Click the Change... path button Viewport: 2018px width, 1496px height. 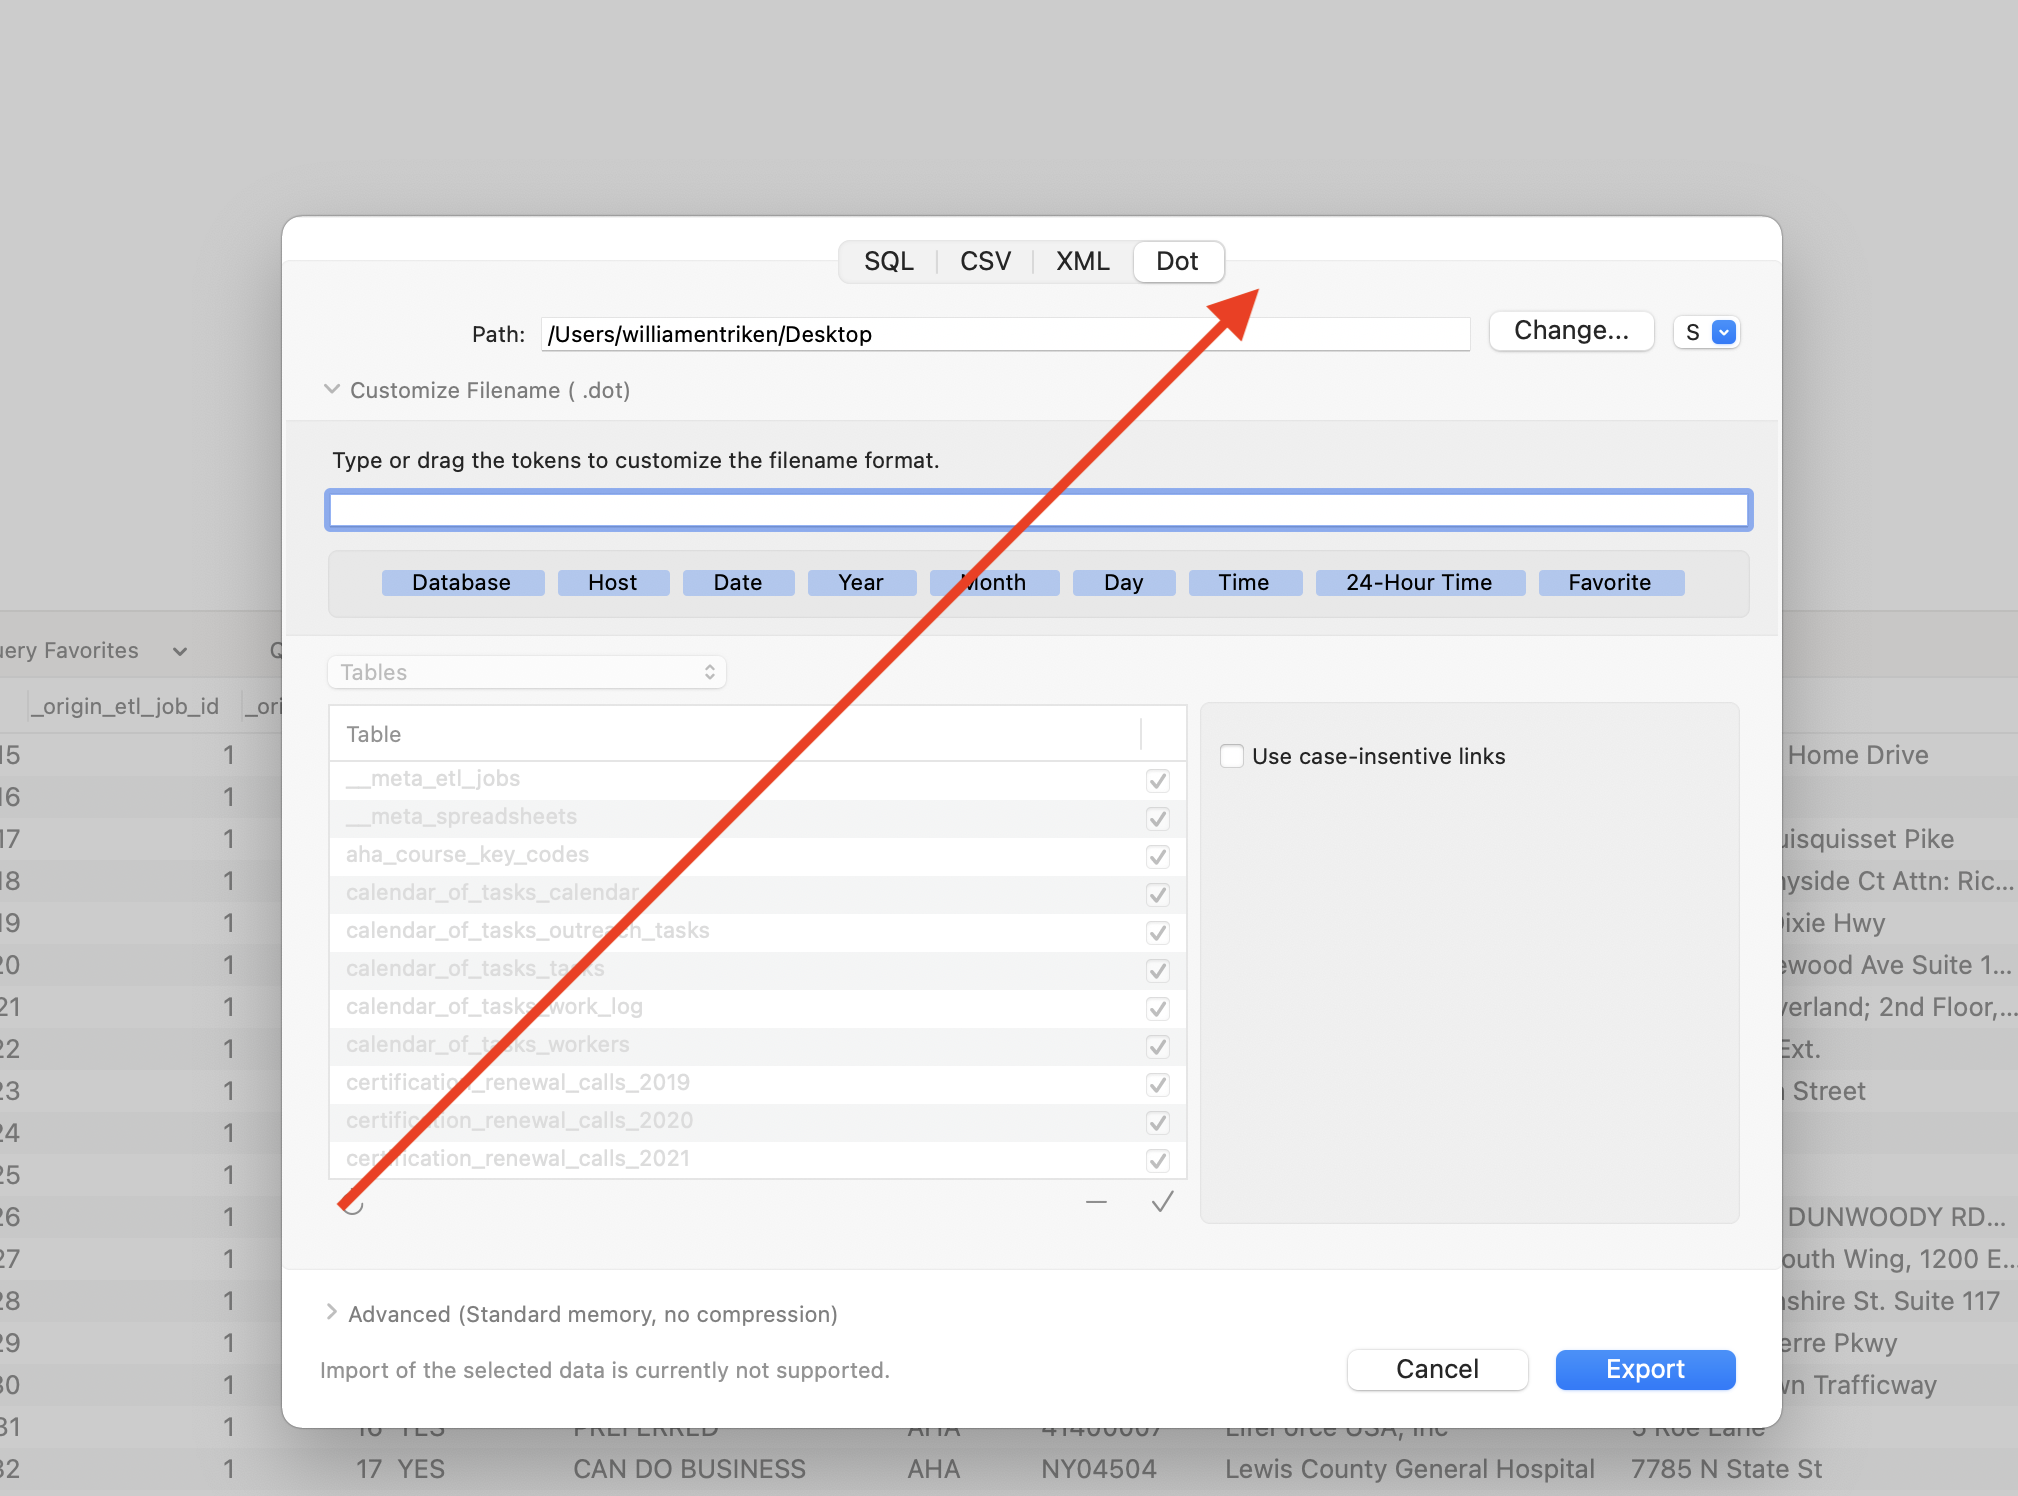point(1570,331)
